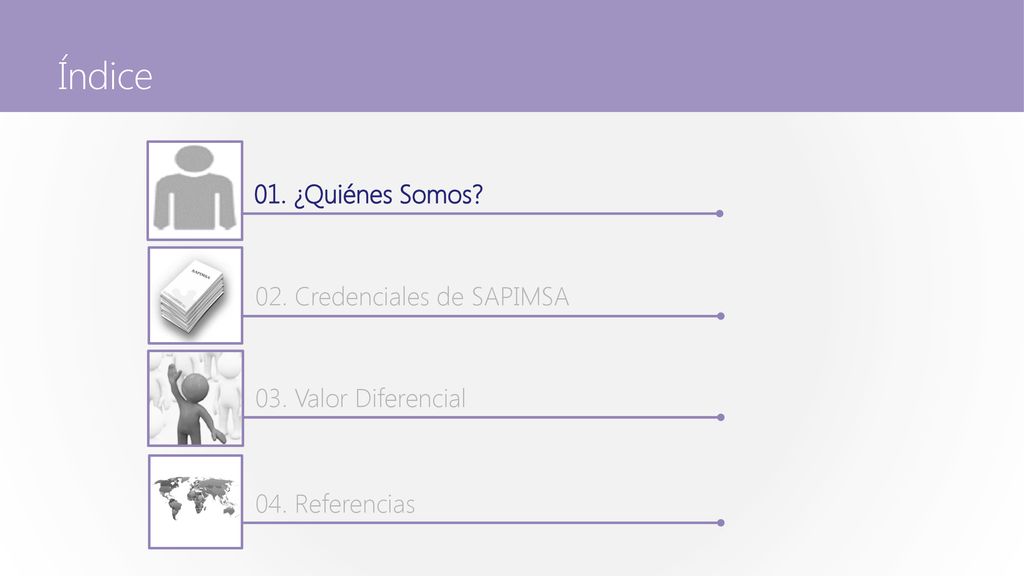Open the world map icon

195,502
